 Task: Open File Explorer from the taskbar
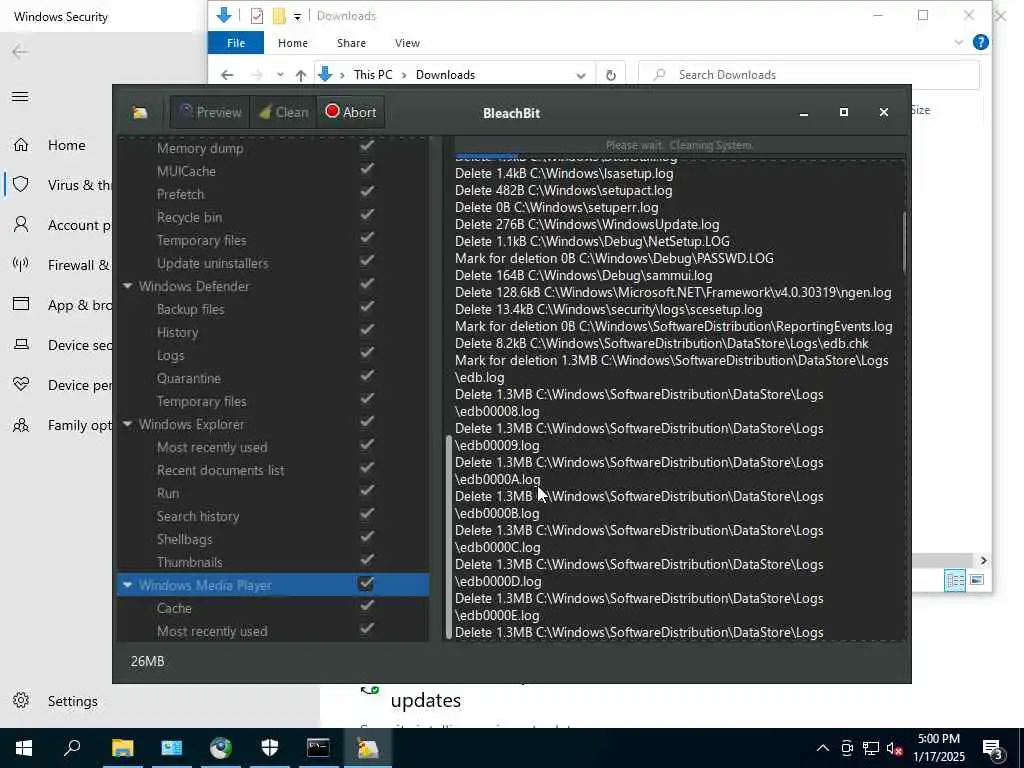[122, 748]
